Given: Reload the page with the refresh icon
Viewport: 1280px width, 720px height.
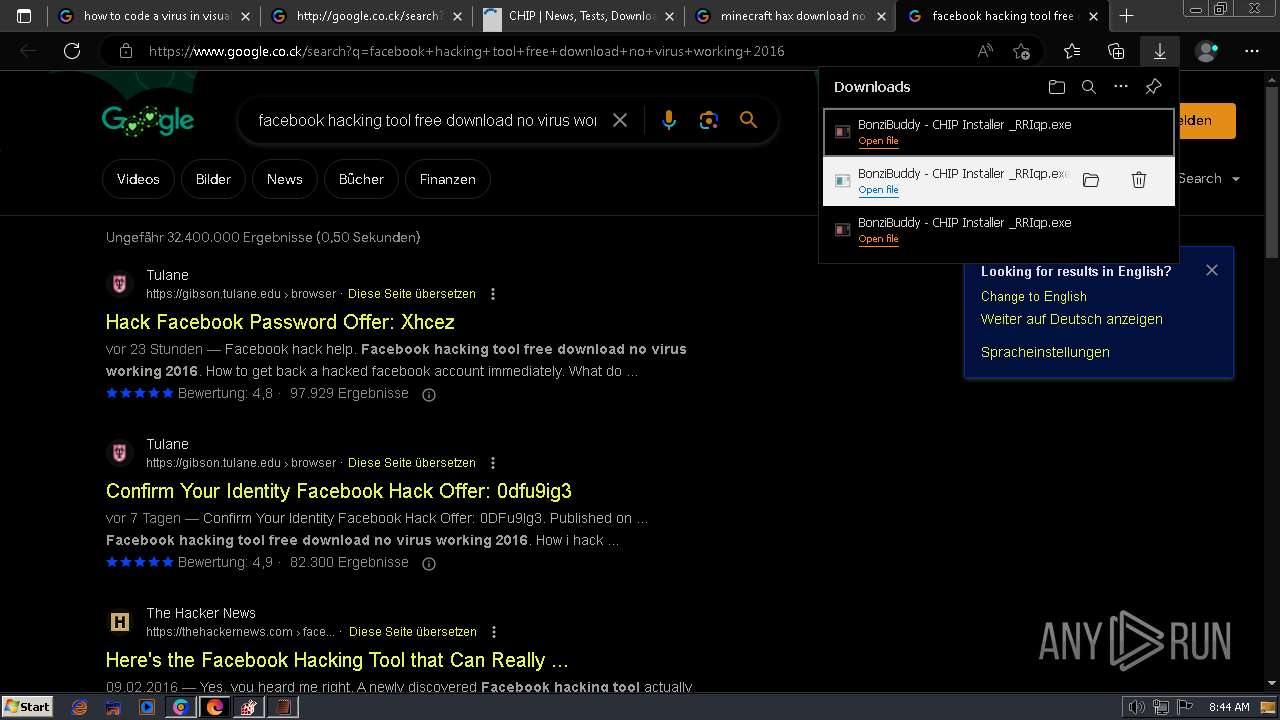Looking at the screenshot, I should 72,51.
